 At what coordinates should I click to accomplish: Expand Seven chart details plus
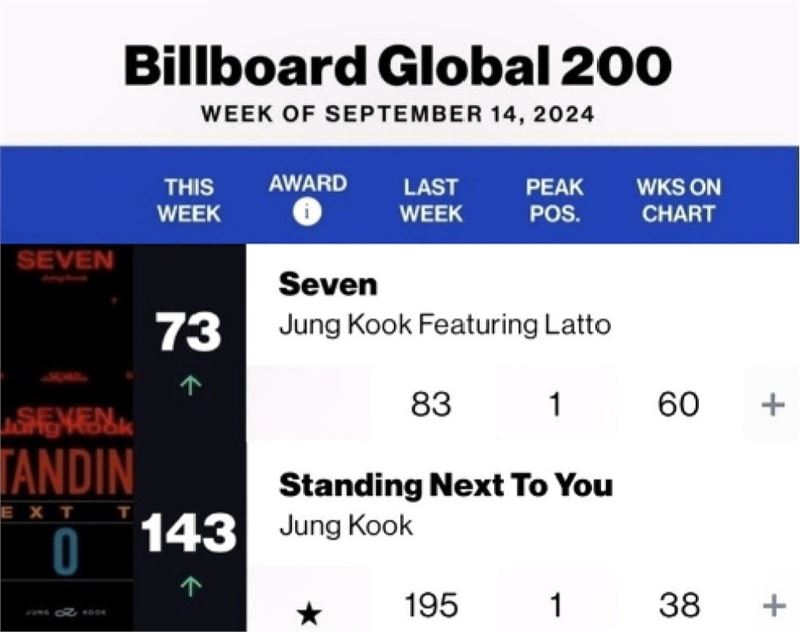773,405
